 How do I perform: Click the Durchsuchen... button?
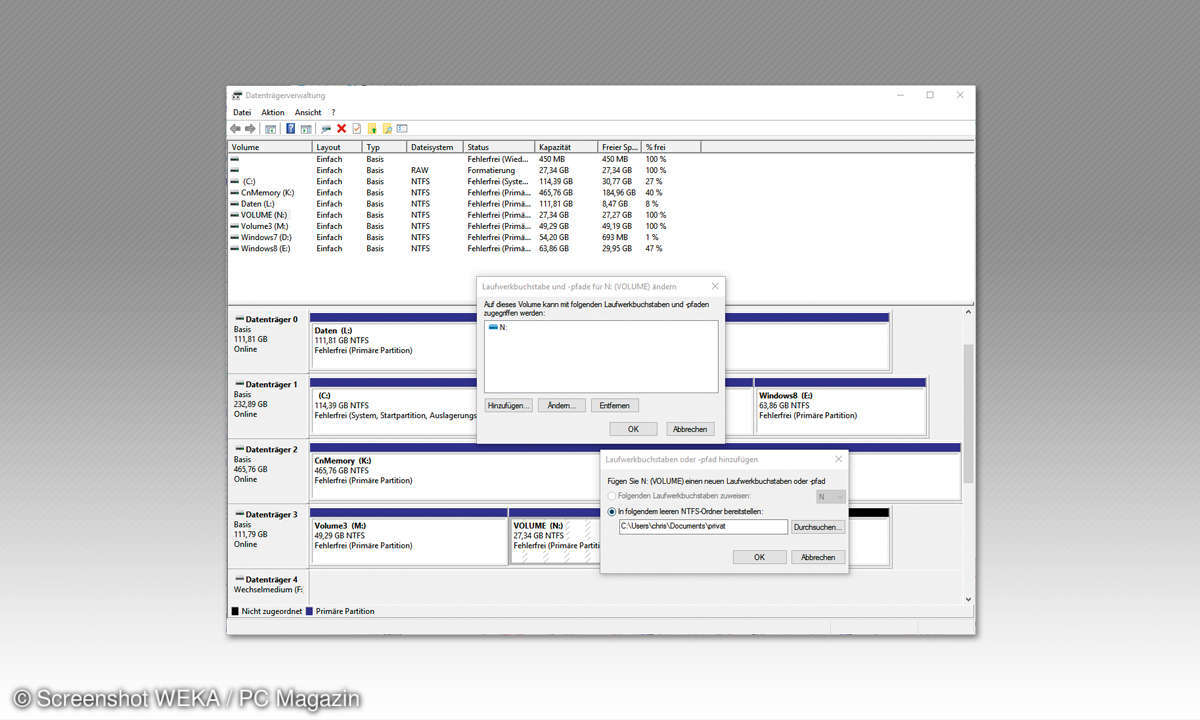[x=818, y=527]
